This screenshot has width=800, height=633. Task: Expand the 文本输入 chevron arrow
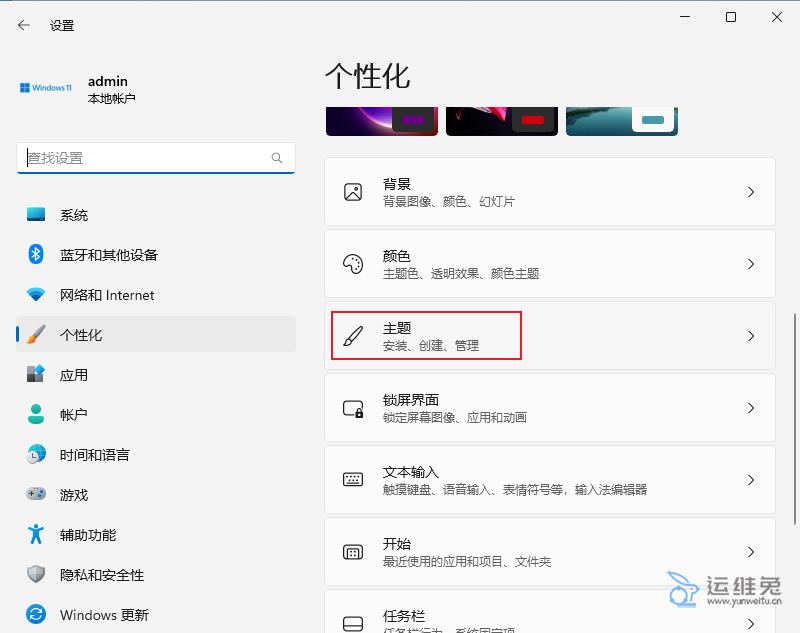[751, 480]
